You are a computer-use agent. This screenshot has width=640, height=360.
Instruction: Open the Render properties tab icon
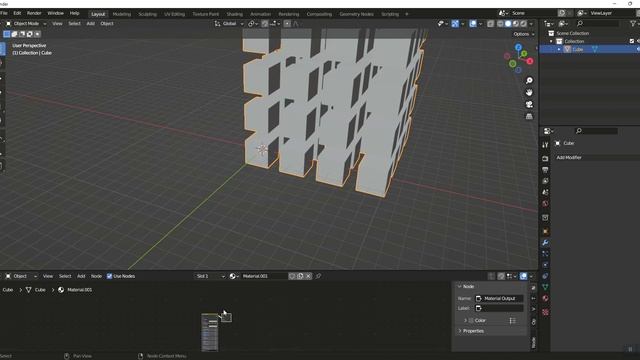545,158
